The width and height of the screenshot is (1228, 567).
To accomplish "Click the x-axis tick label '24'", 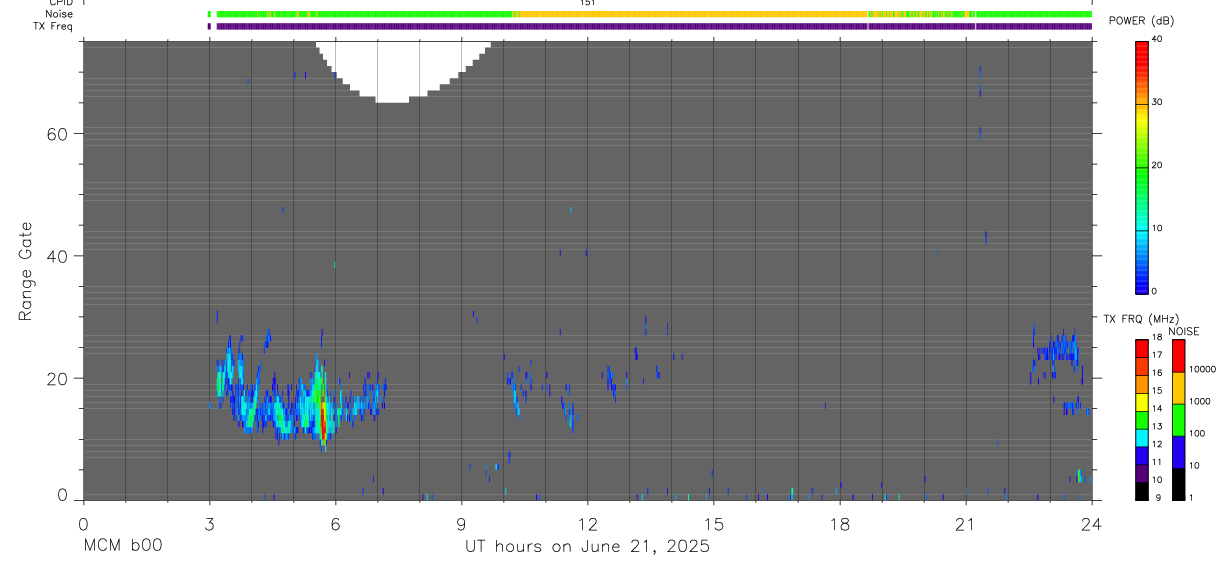I will 1091,523.
